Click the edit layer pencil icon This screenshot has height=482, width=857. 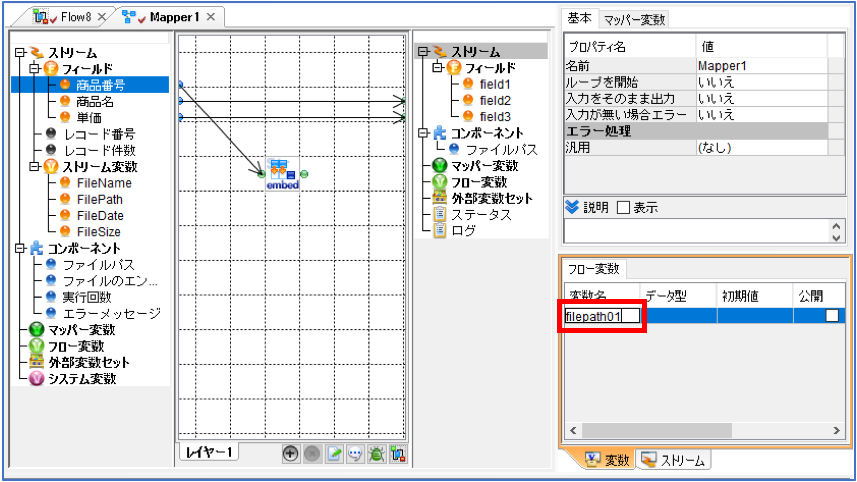tap(334, 454)
